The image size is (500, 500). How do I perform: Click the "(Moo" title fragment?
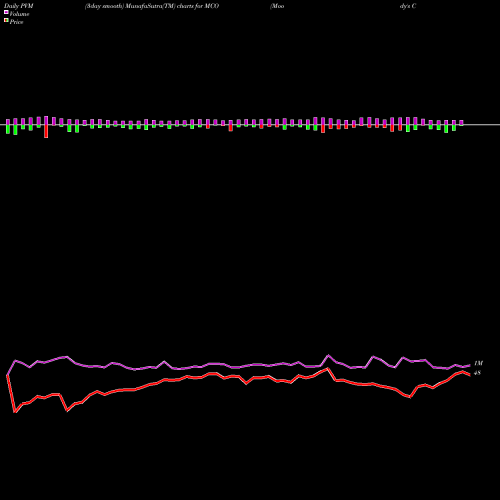click(x=277, y=6)
